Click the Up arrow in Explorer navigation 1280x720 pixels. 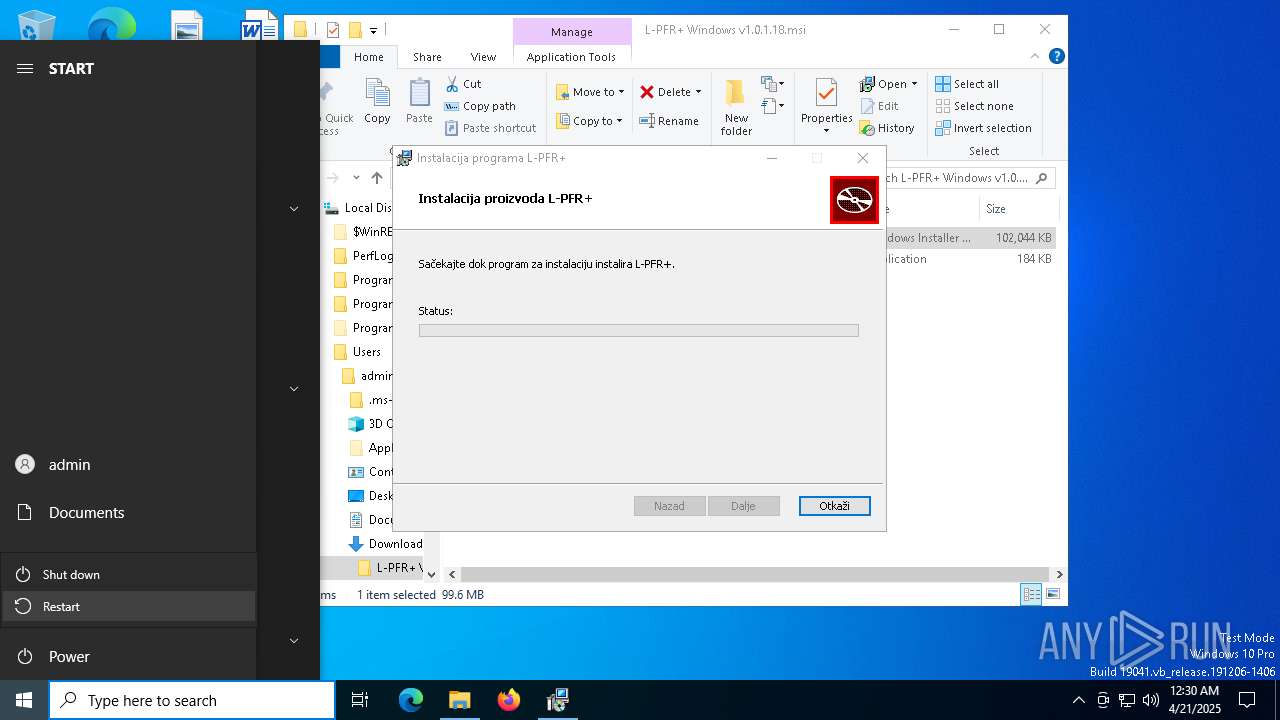point(377,178)
